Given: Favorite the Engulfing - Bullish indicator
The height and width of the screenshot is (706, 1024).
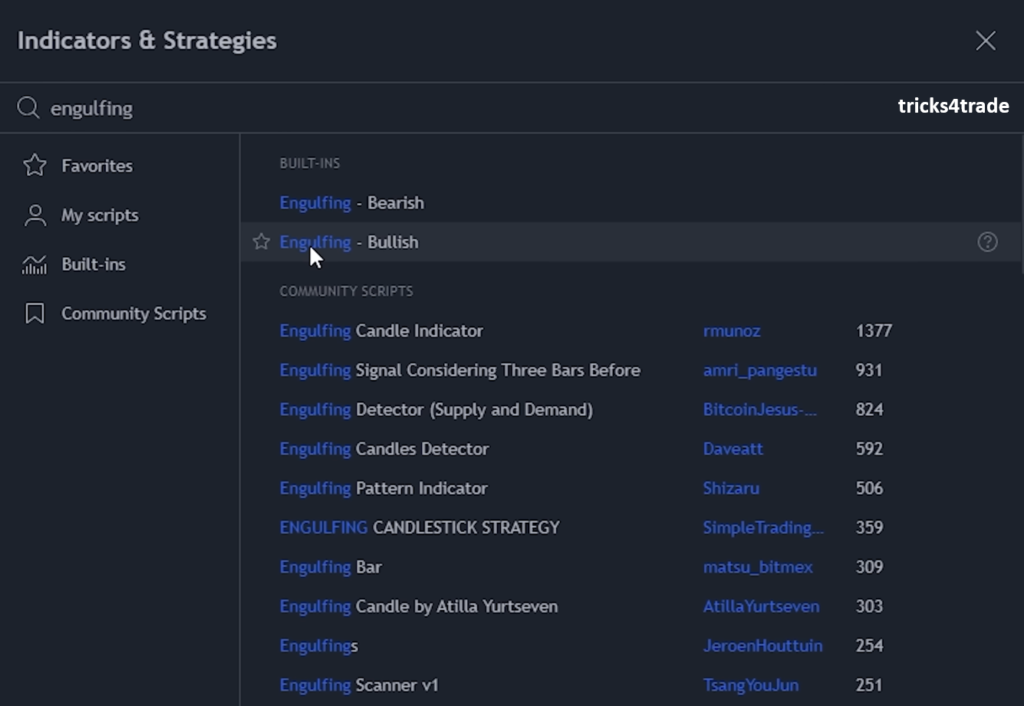Looking at the screenshot, I should (261, 242).
